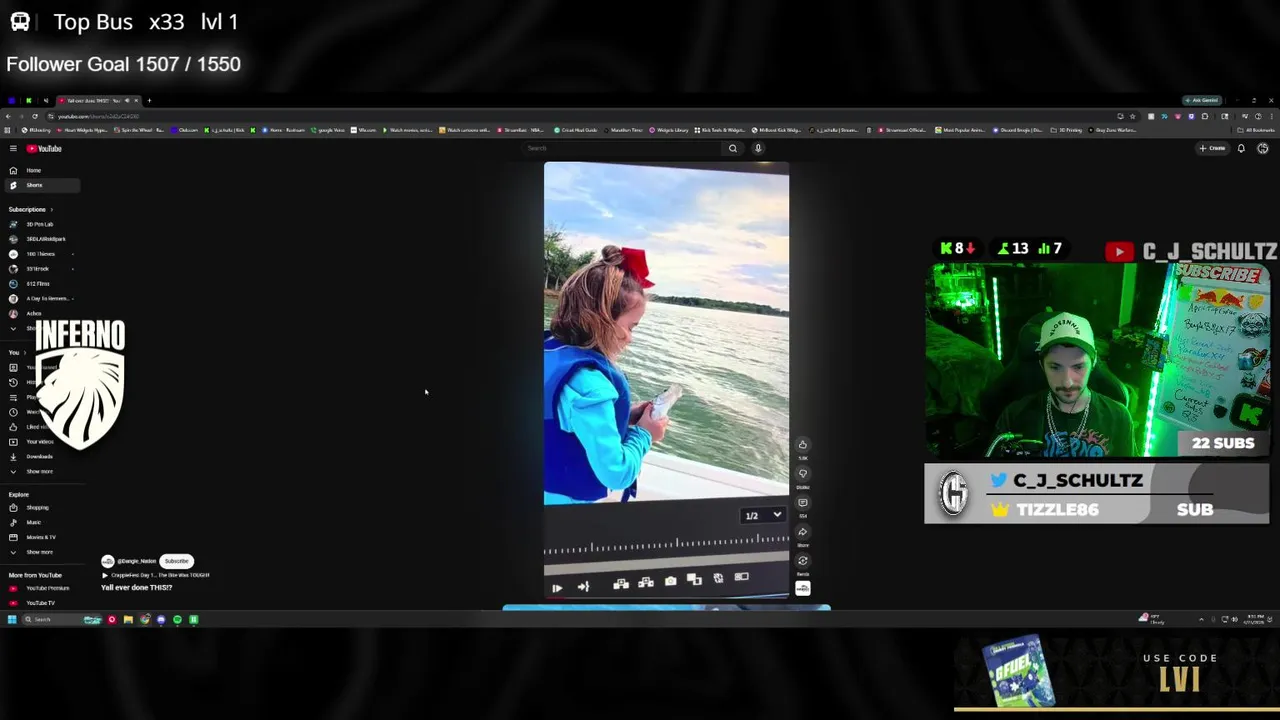The image size is (1280, 720).
Task: Open a new browser tab with plus
Action: [149, 100]
